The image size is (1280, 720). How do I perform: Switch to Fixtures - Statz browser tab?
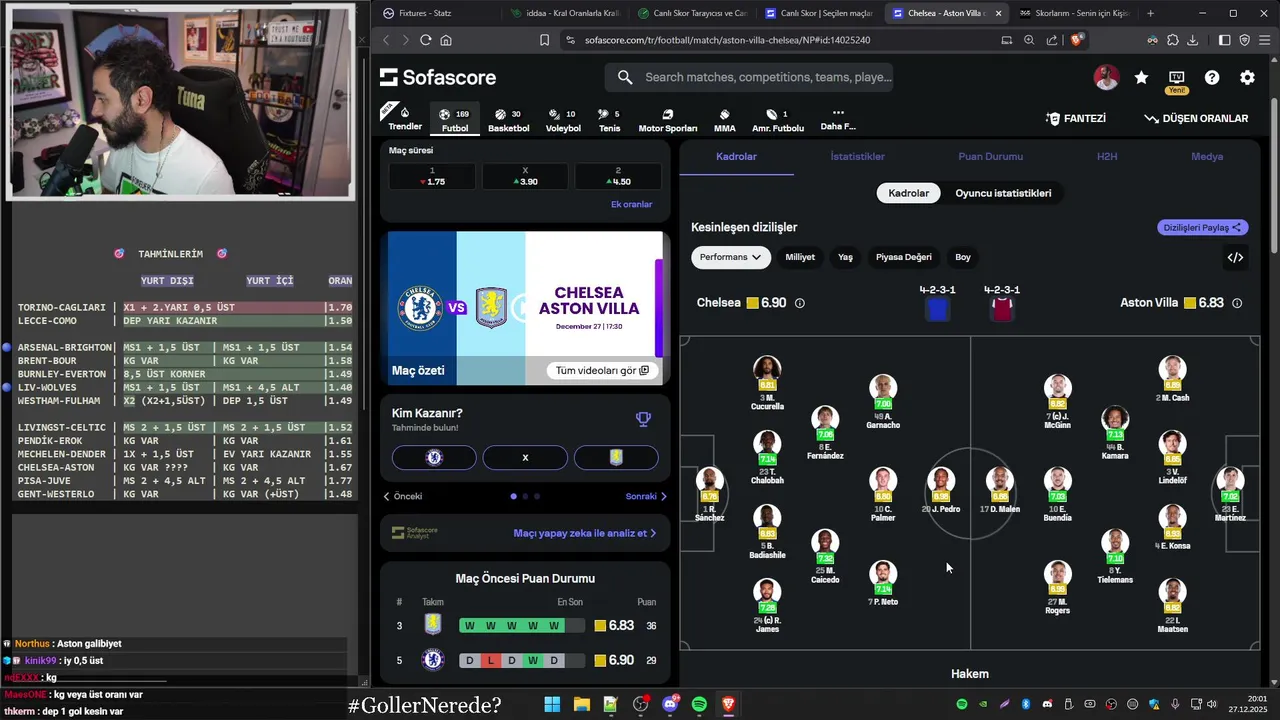[x=435, y=13]
